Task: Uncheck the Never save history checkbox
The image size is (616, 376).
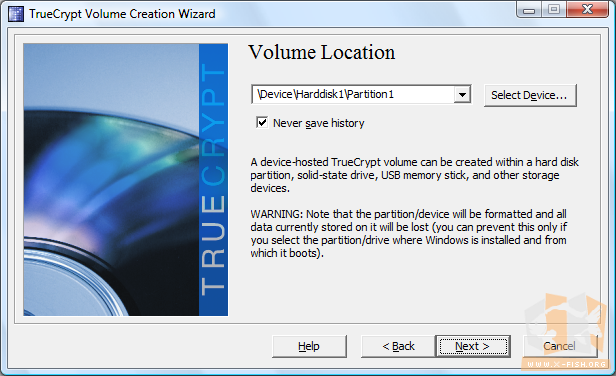Action: click(262, 123)
